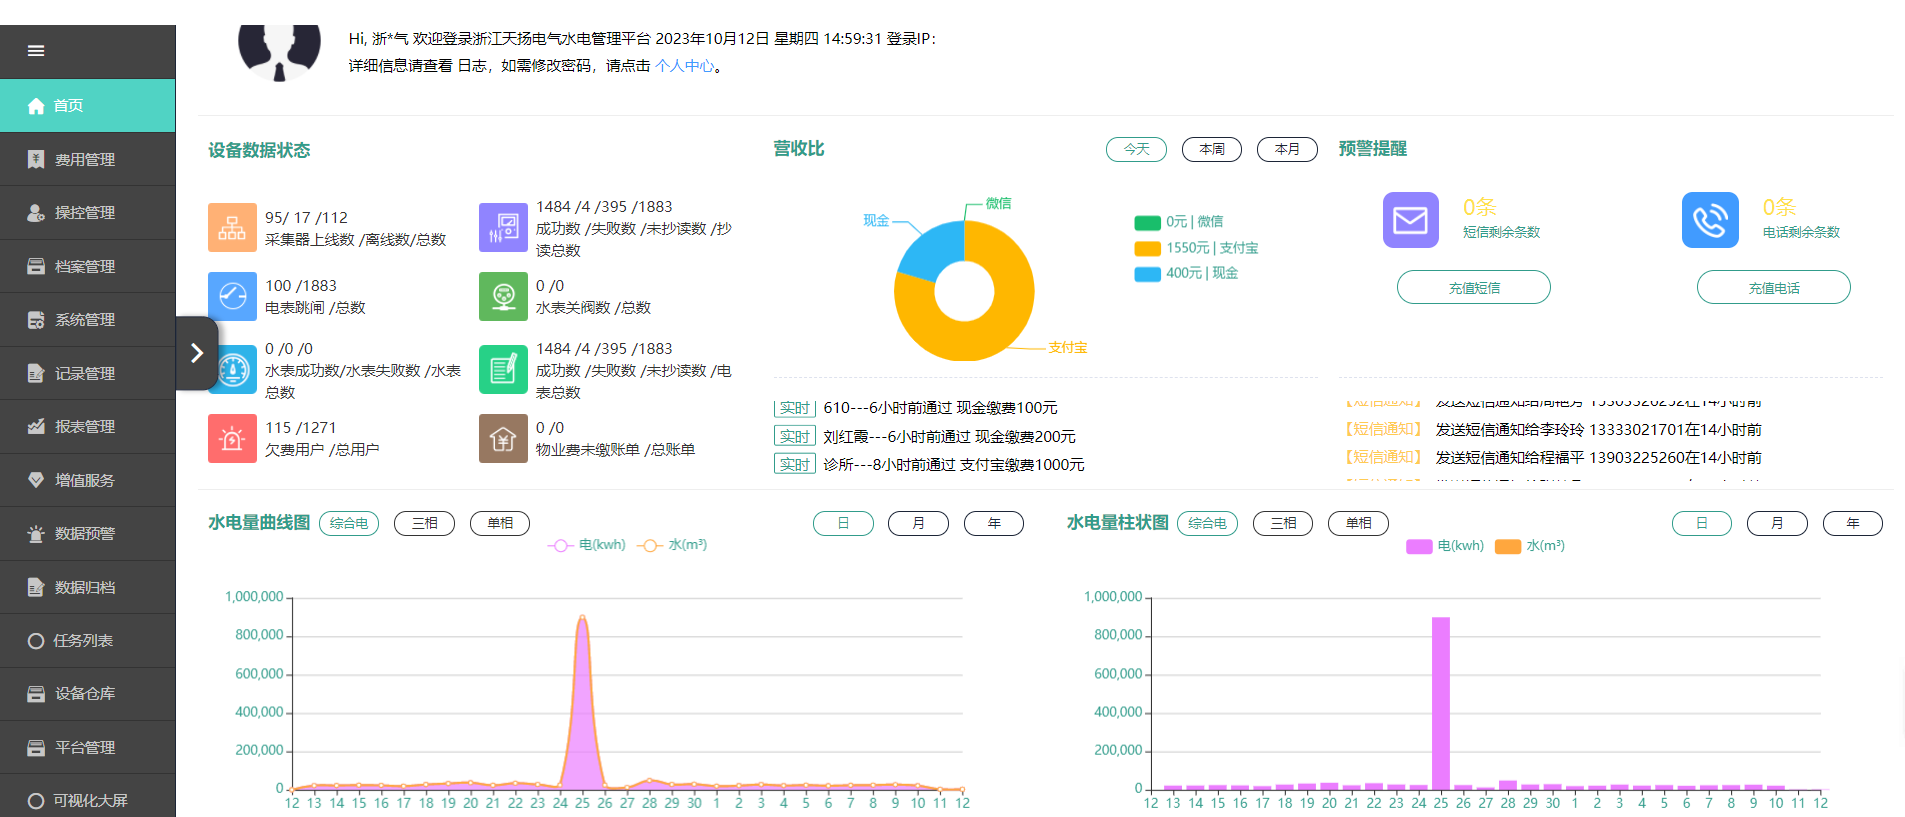Image resolution: width=1905 pixels, height=817 pixels.
Task: Click the user avatar picture
Action: click(x=279, y=52)
